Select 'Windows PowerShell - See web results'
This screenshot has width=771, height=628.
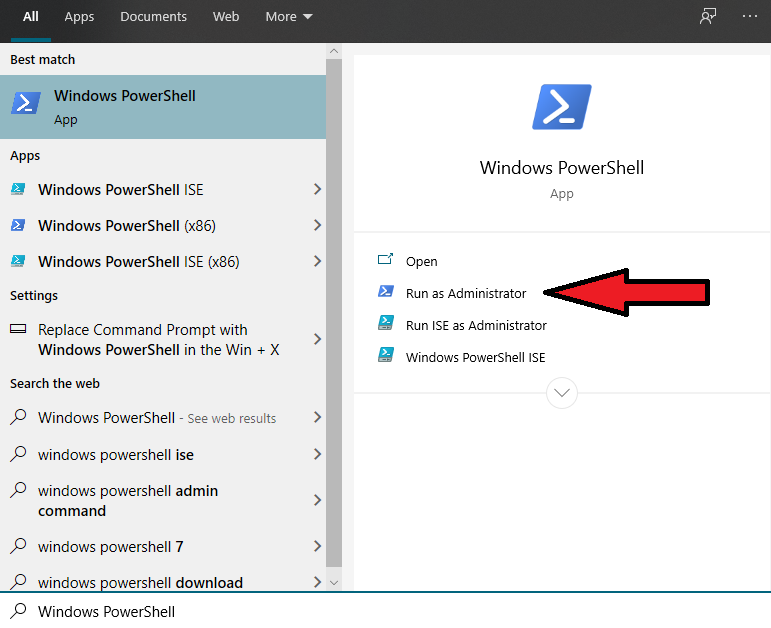click(163, 418)
